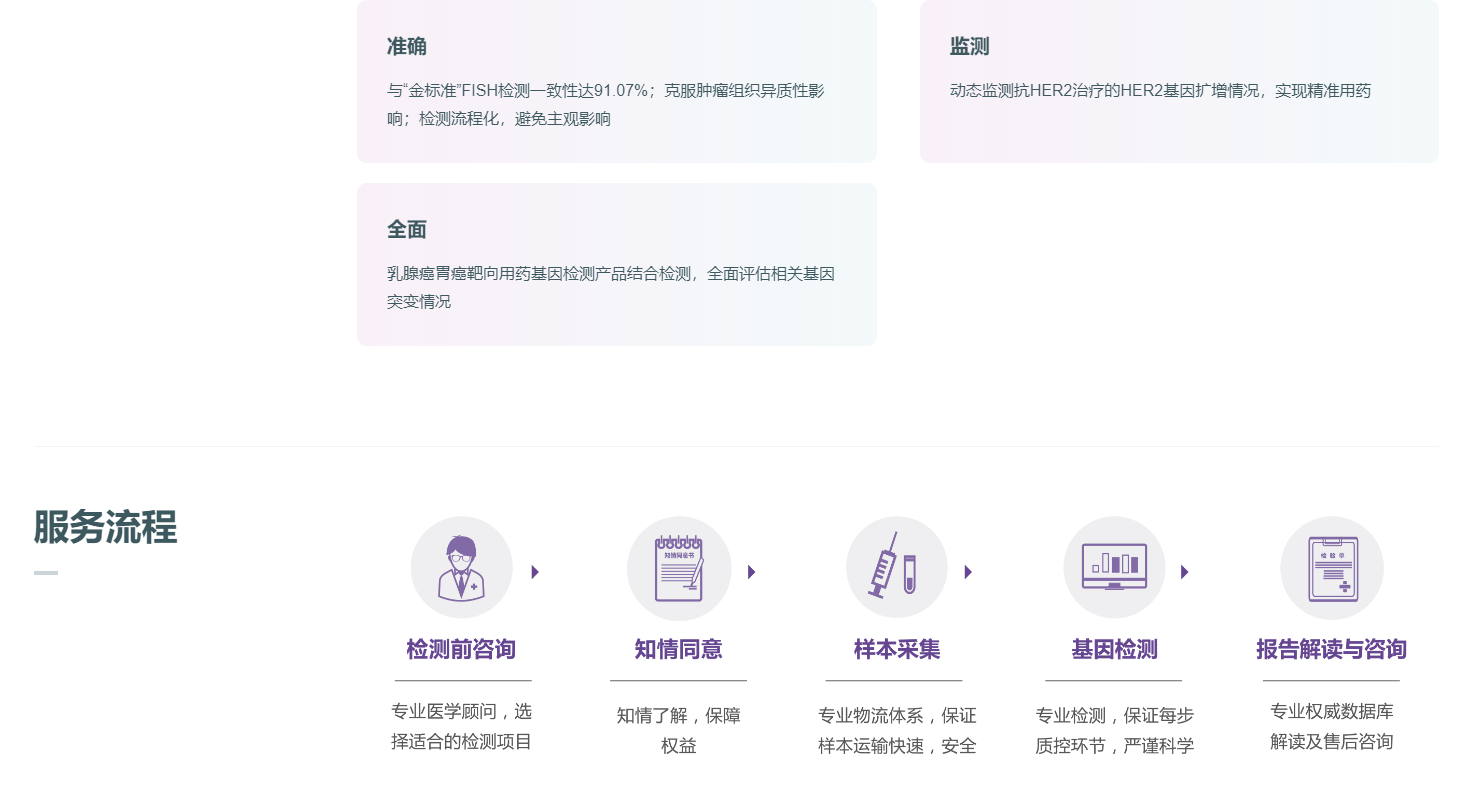1479x807 pixels.
Task: Click arrow after the sample collection icon
Action: pyautogui.click(x=968, y=572)
